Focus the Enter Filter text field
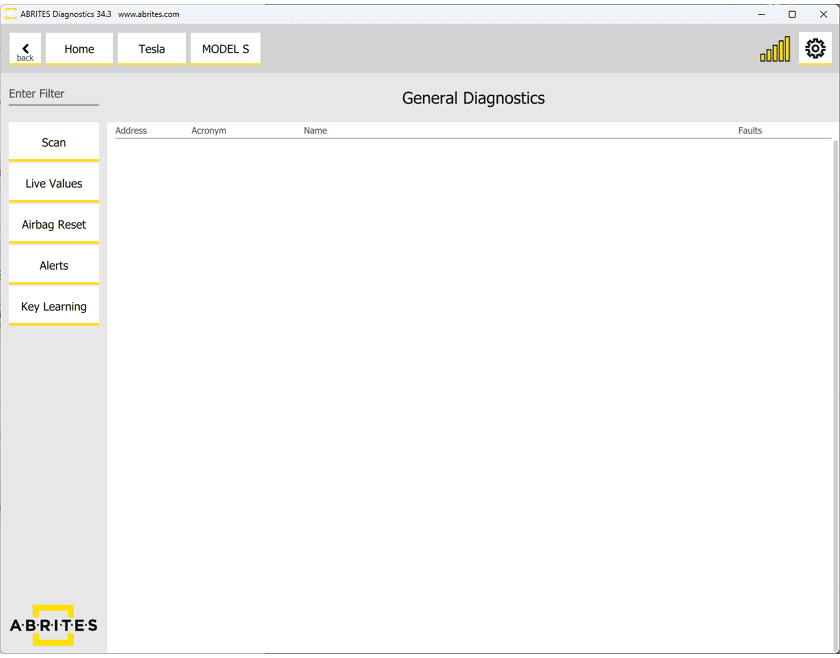 click(54, 94)
